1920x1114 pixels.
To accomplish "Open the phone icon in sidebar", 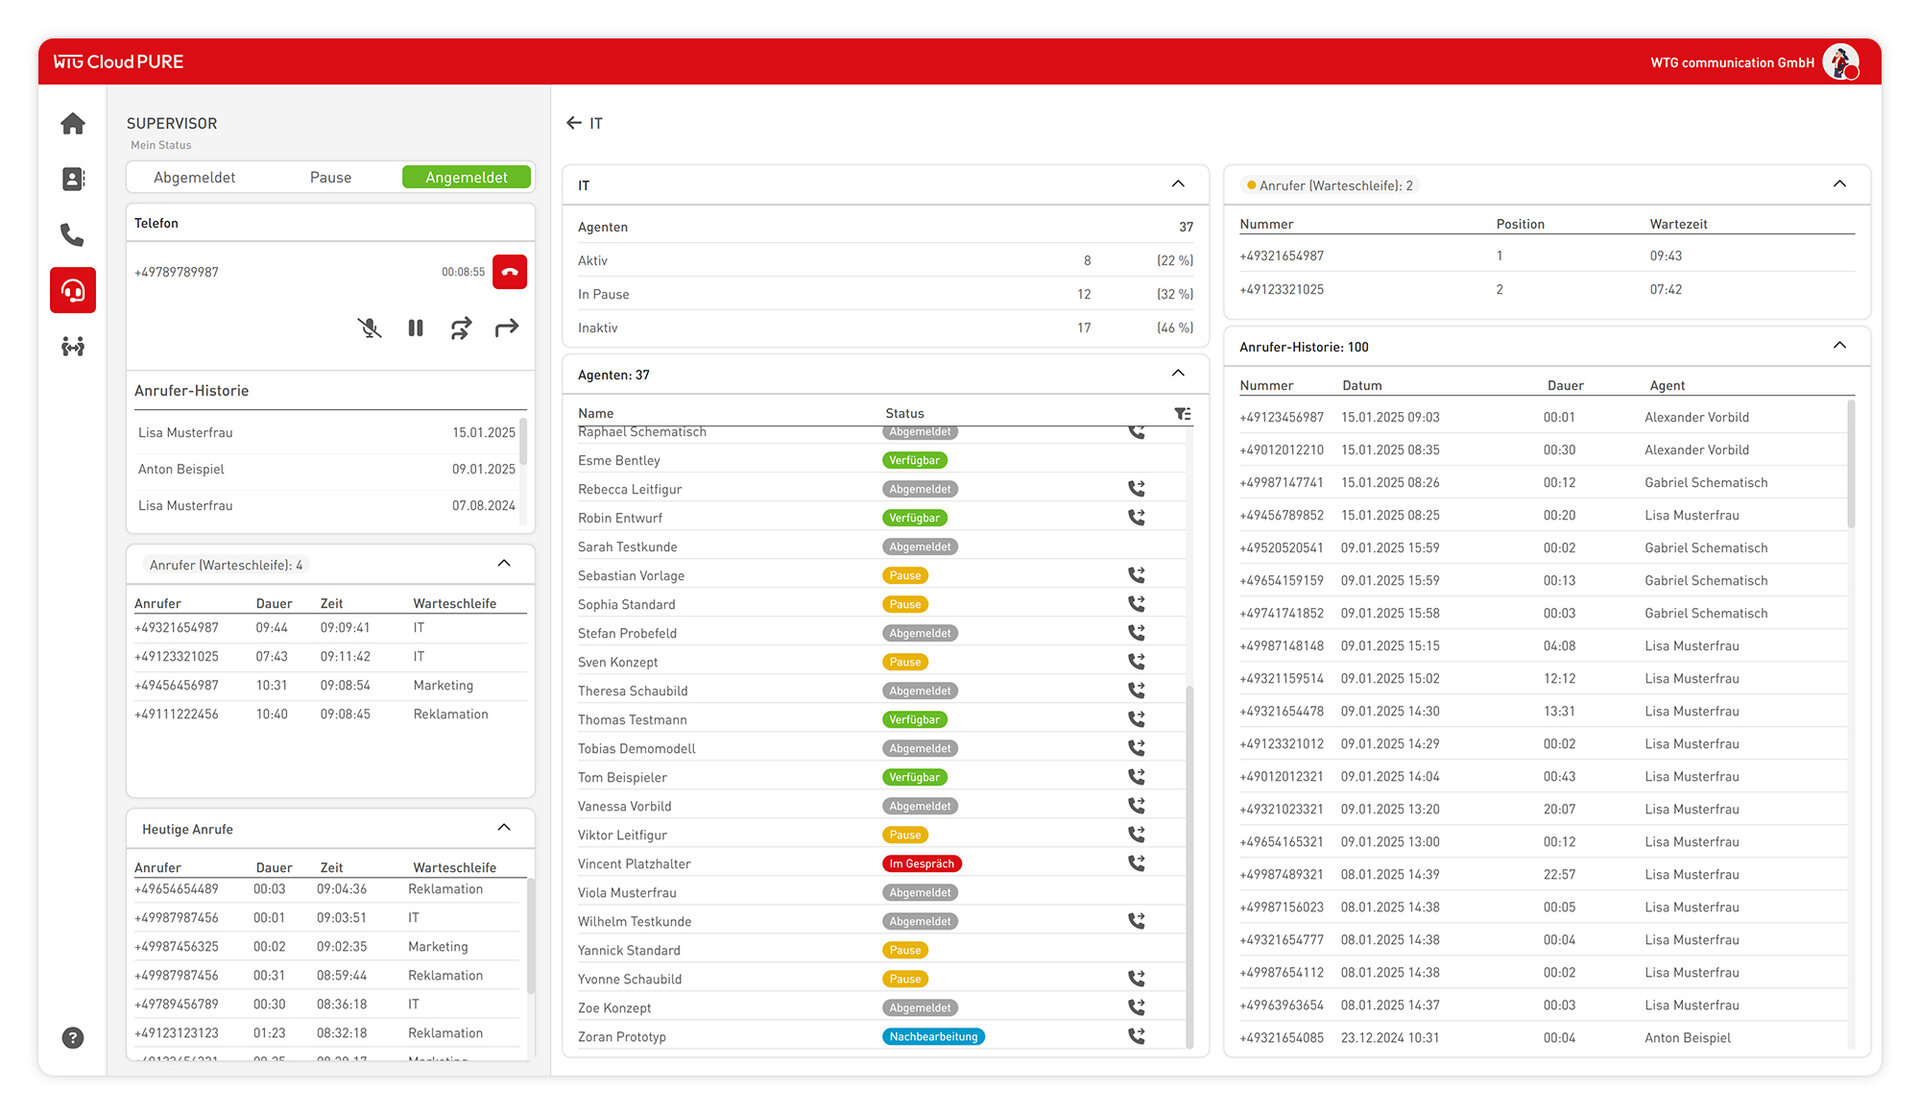I will [73, 235].
